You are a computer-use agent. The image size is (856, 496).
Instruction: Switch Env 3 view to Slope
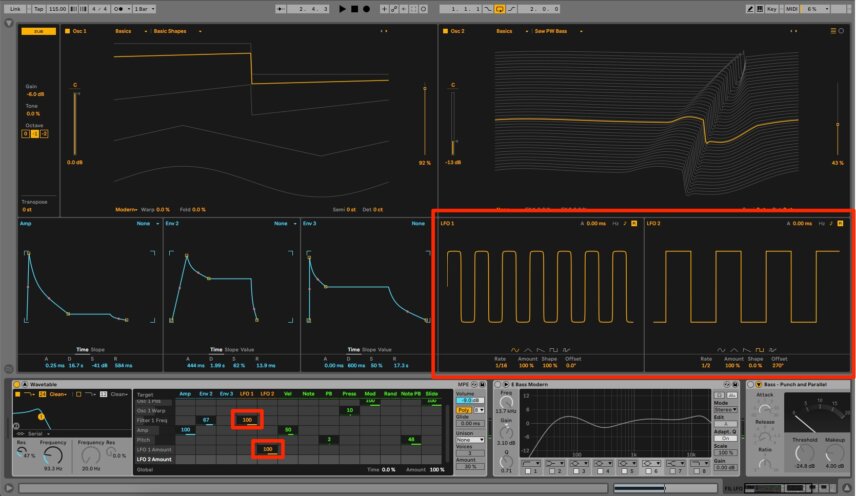point(368,349)
